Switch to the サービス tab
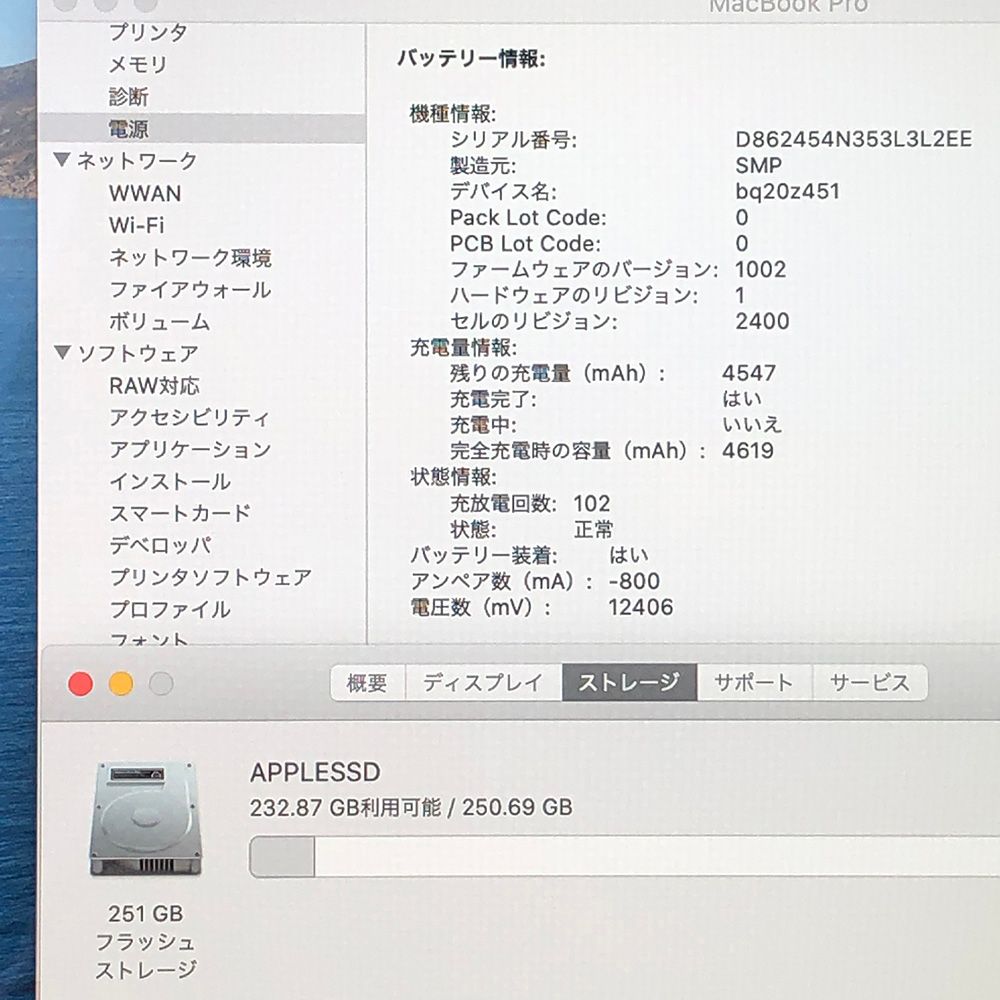Screen dimensions: 1000x1000 point(868,683)
